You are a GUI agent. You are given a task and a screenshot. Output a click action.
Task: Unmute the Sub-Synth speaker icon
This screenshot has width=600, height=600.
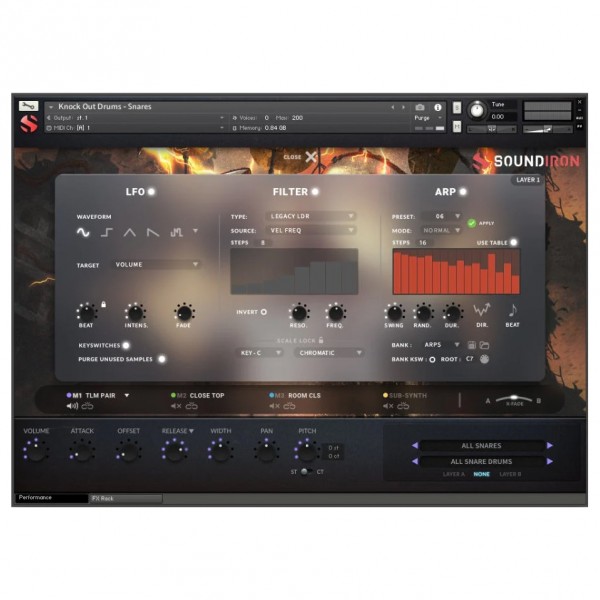(x=388, y=406)
